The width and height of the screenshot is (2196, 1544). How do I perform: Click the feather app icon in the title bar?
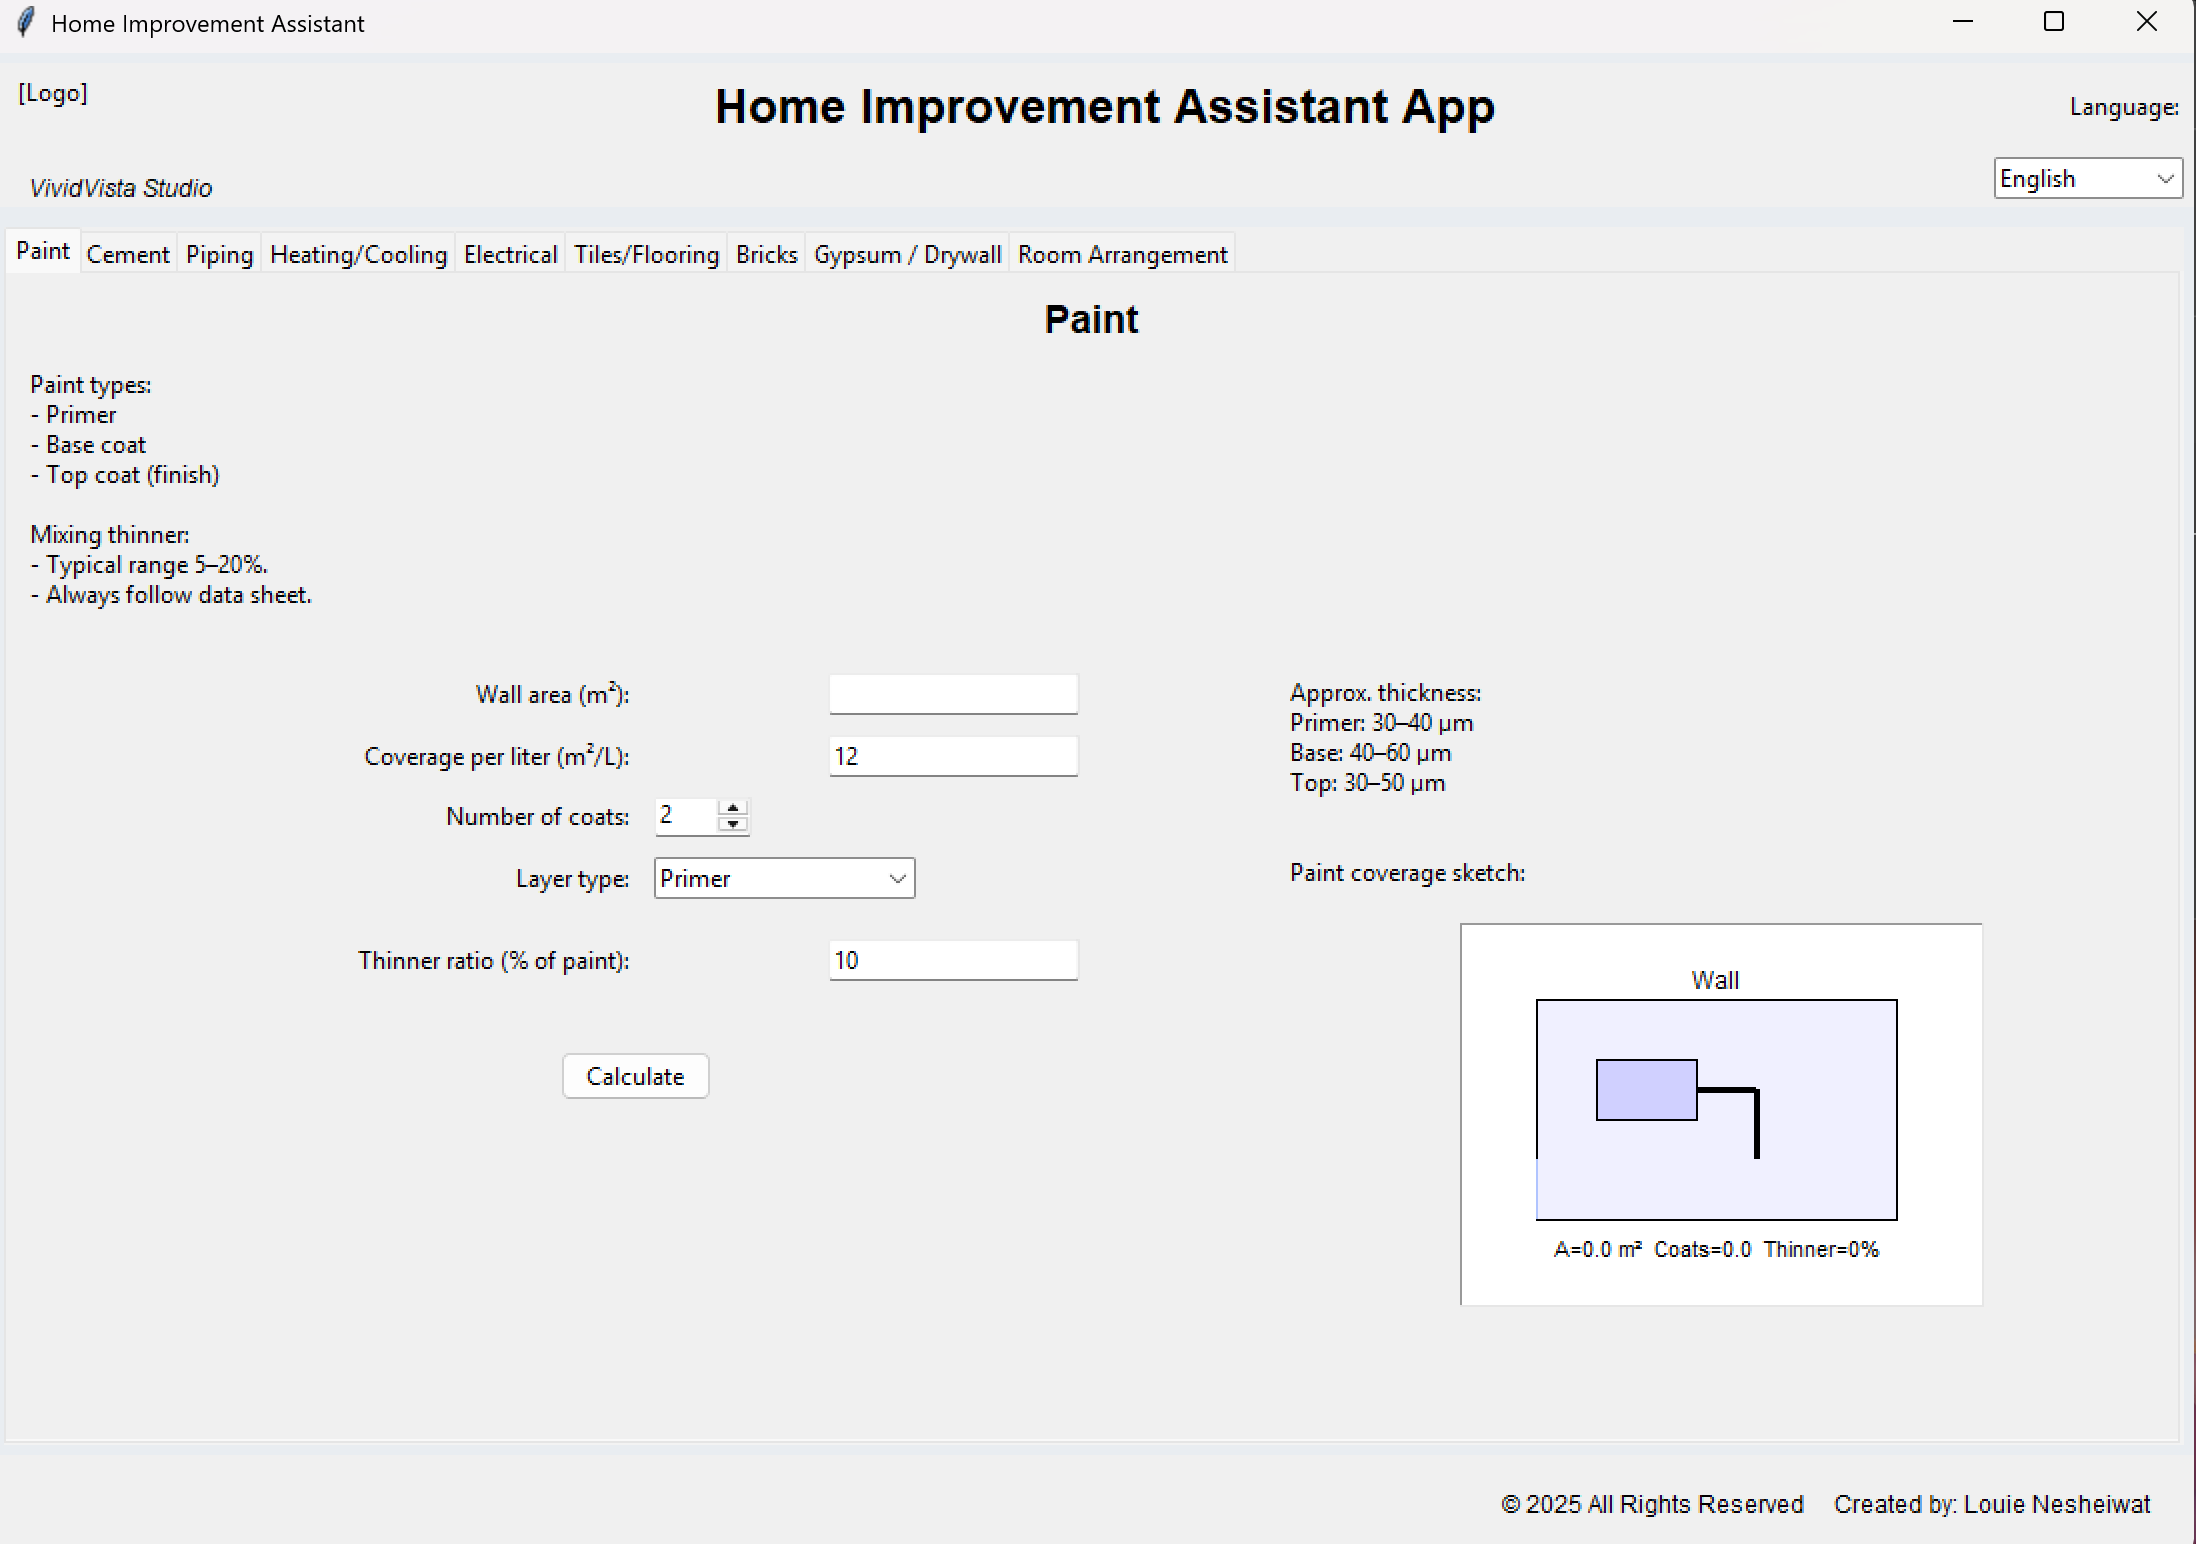pos(25,22)
